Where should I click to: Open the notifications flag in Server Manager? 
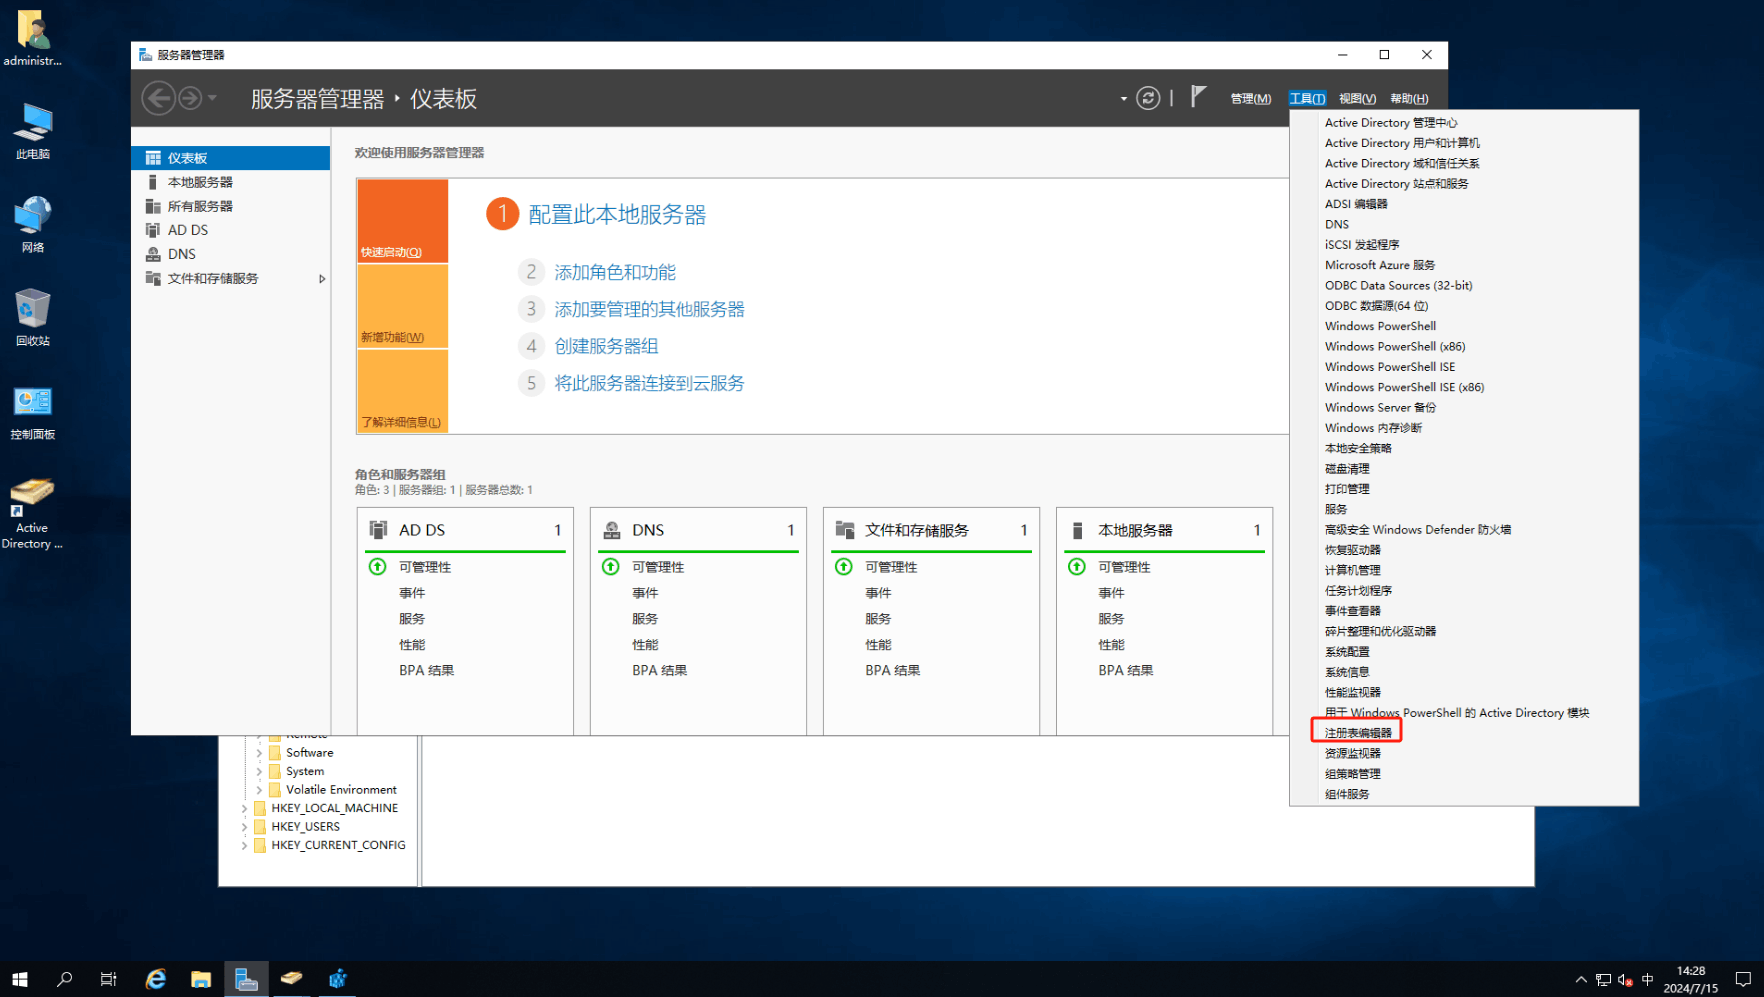coord(1198,97)
